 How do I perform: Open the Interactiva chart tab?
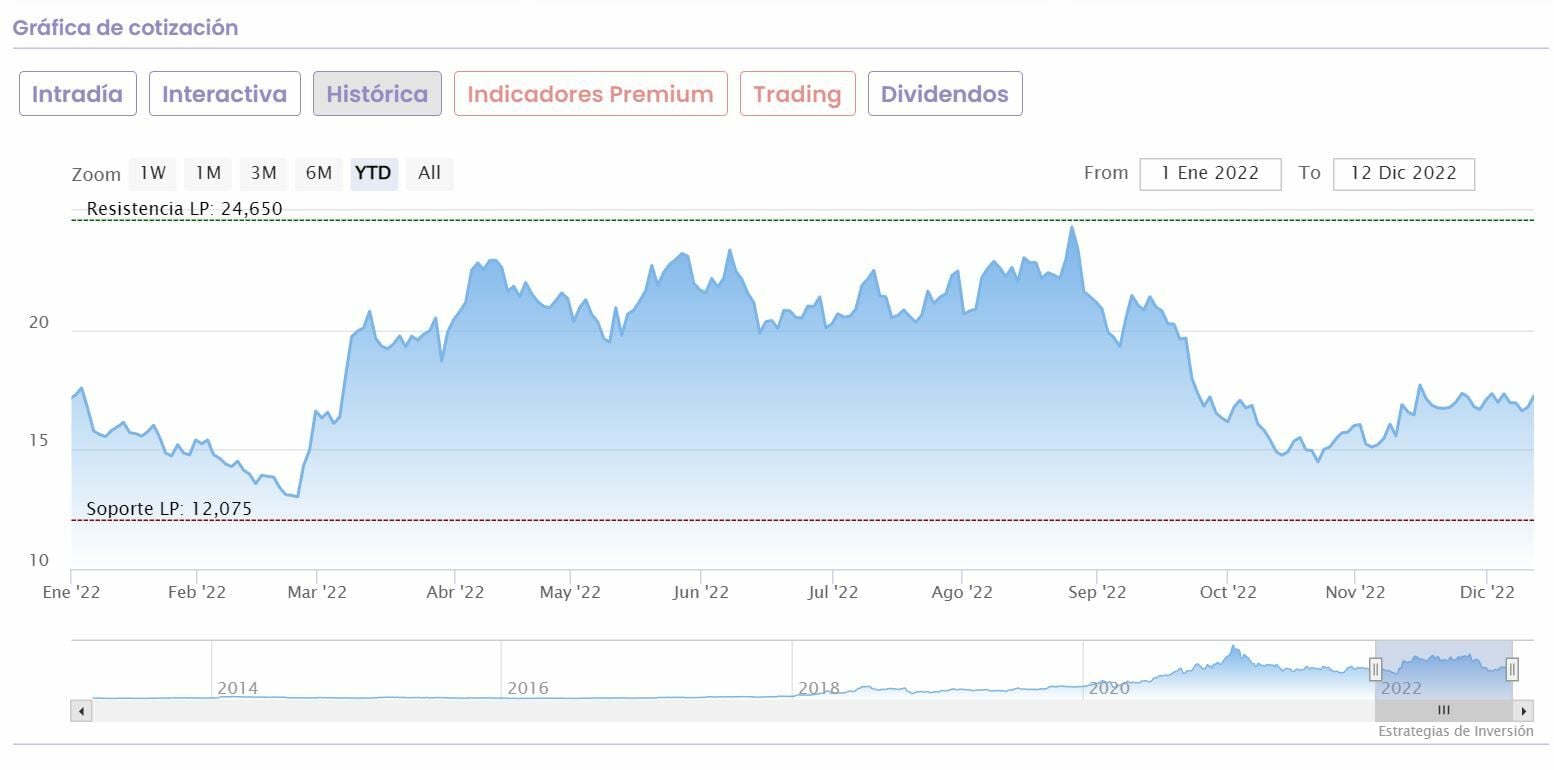224,94
